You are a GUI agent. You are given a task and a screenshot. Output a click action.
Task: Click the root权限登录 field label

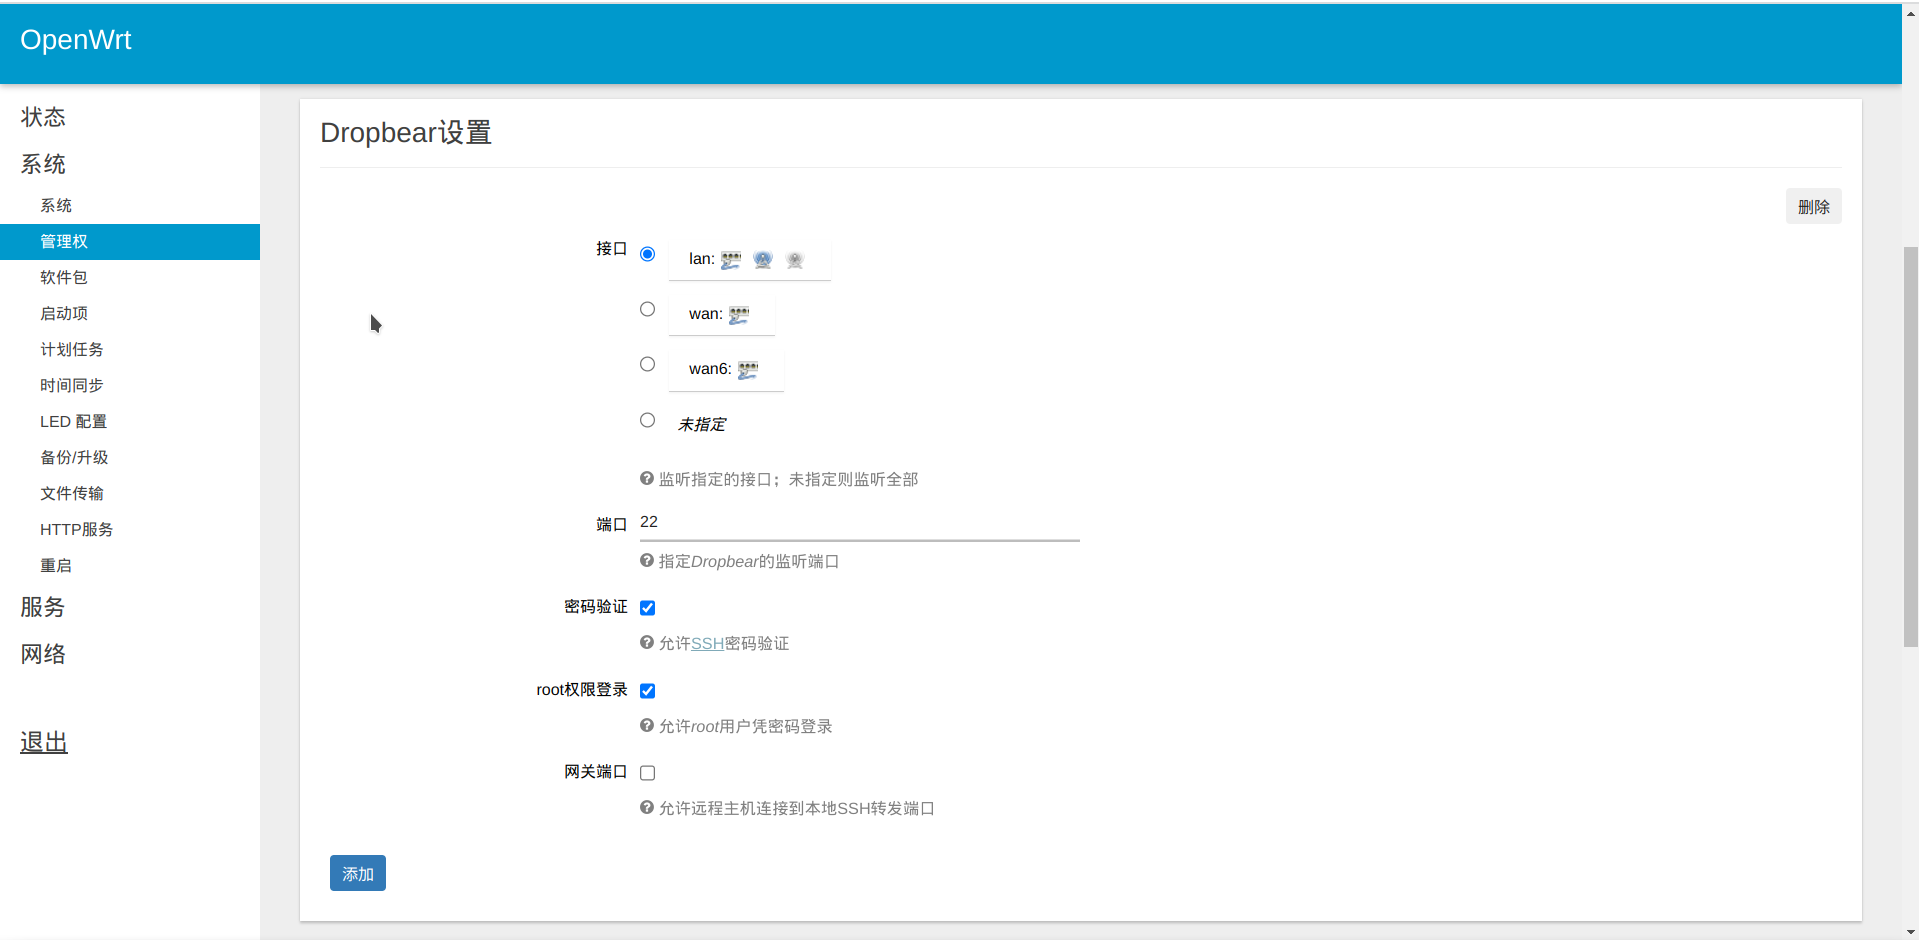582,689
